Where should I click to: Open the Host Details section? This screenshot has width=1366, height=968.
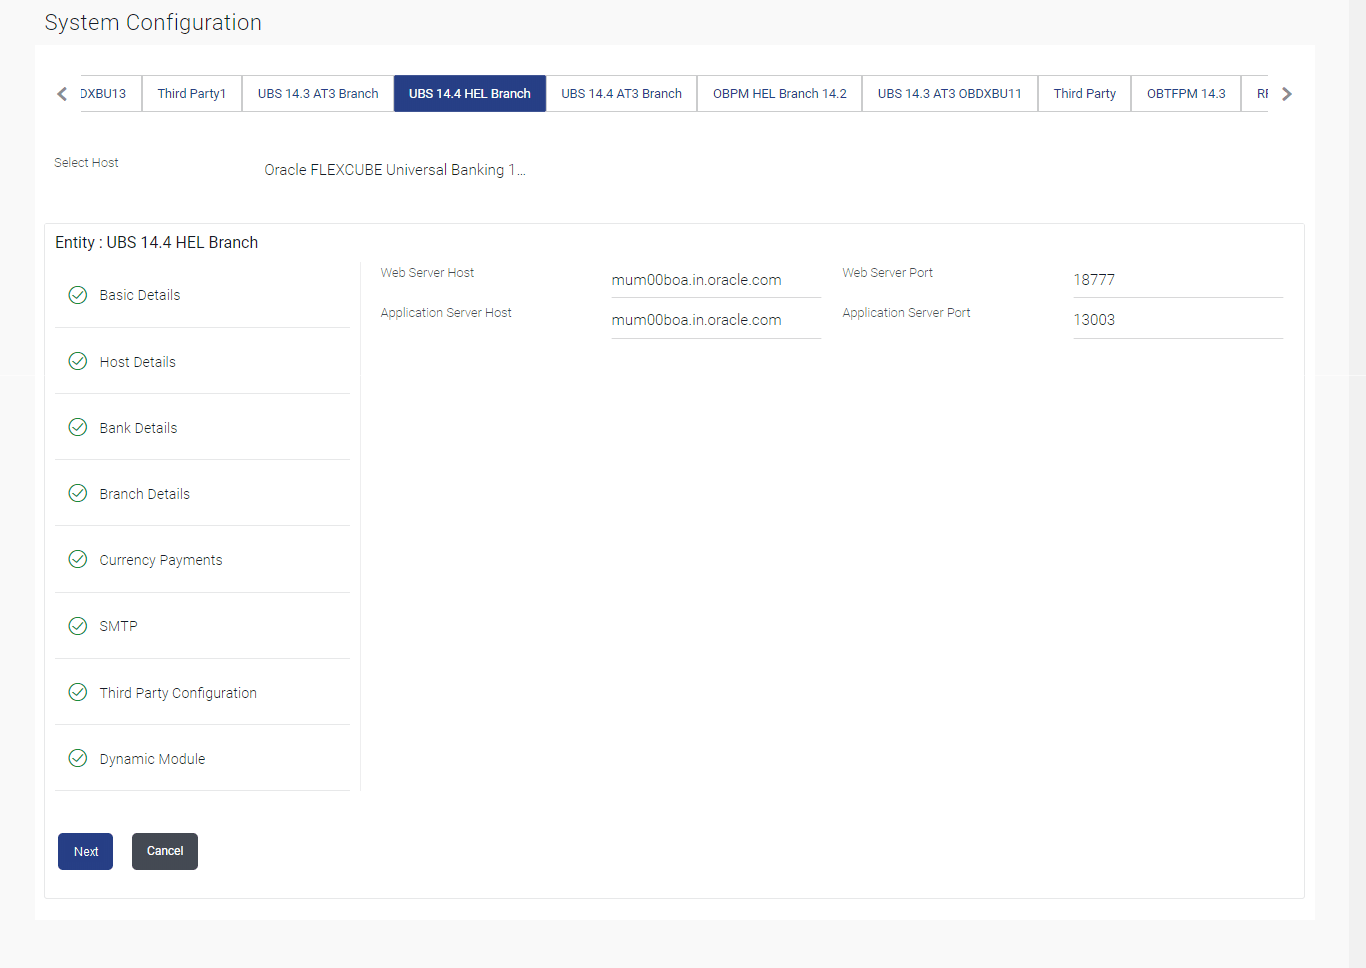click(203, 361)
